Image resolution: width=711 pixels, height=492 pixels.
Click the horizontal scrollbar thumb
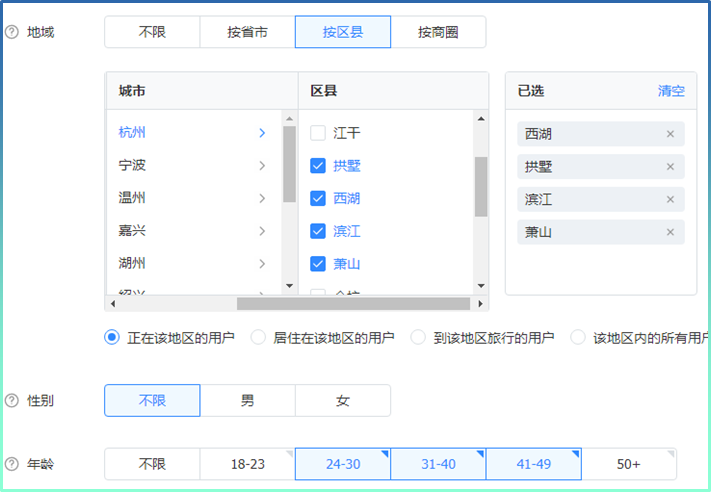coord(353,303)
